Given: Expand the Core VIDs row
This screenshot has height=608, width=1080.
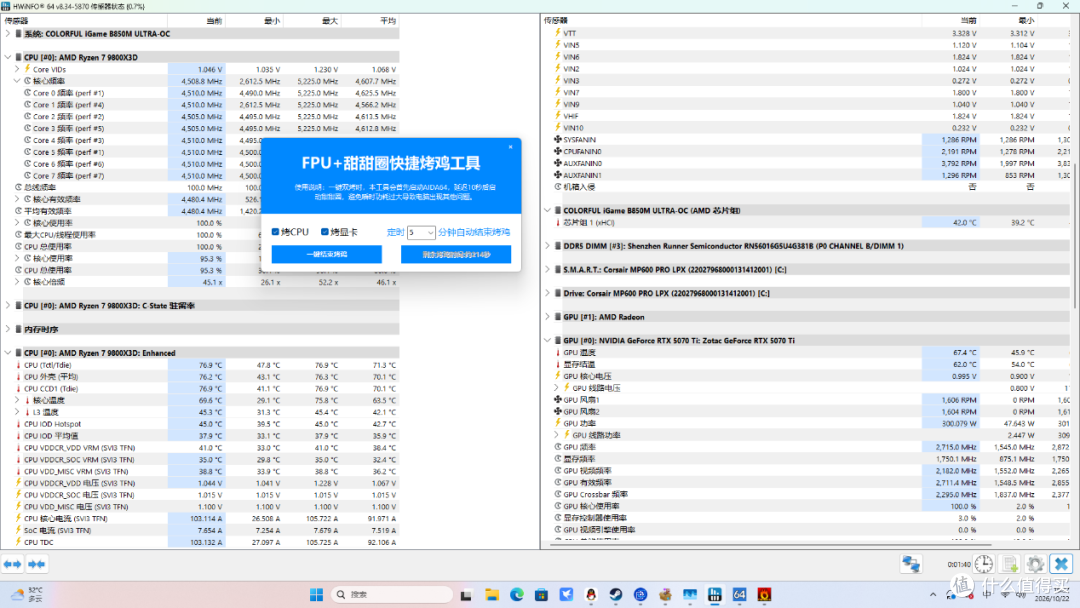Looking at the screenshot, I should (x=17, y=69).
